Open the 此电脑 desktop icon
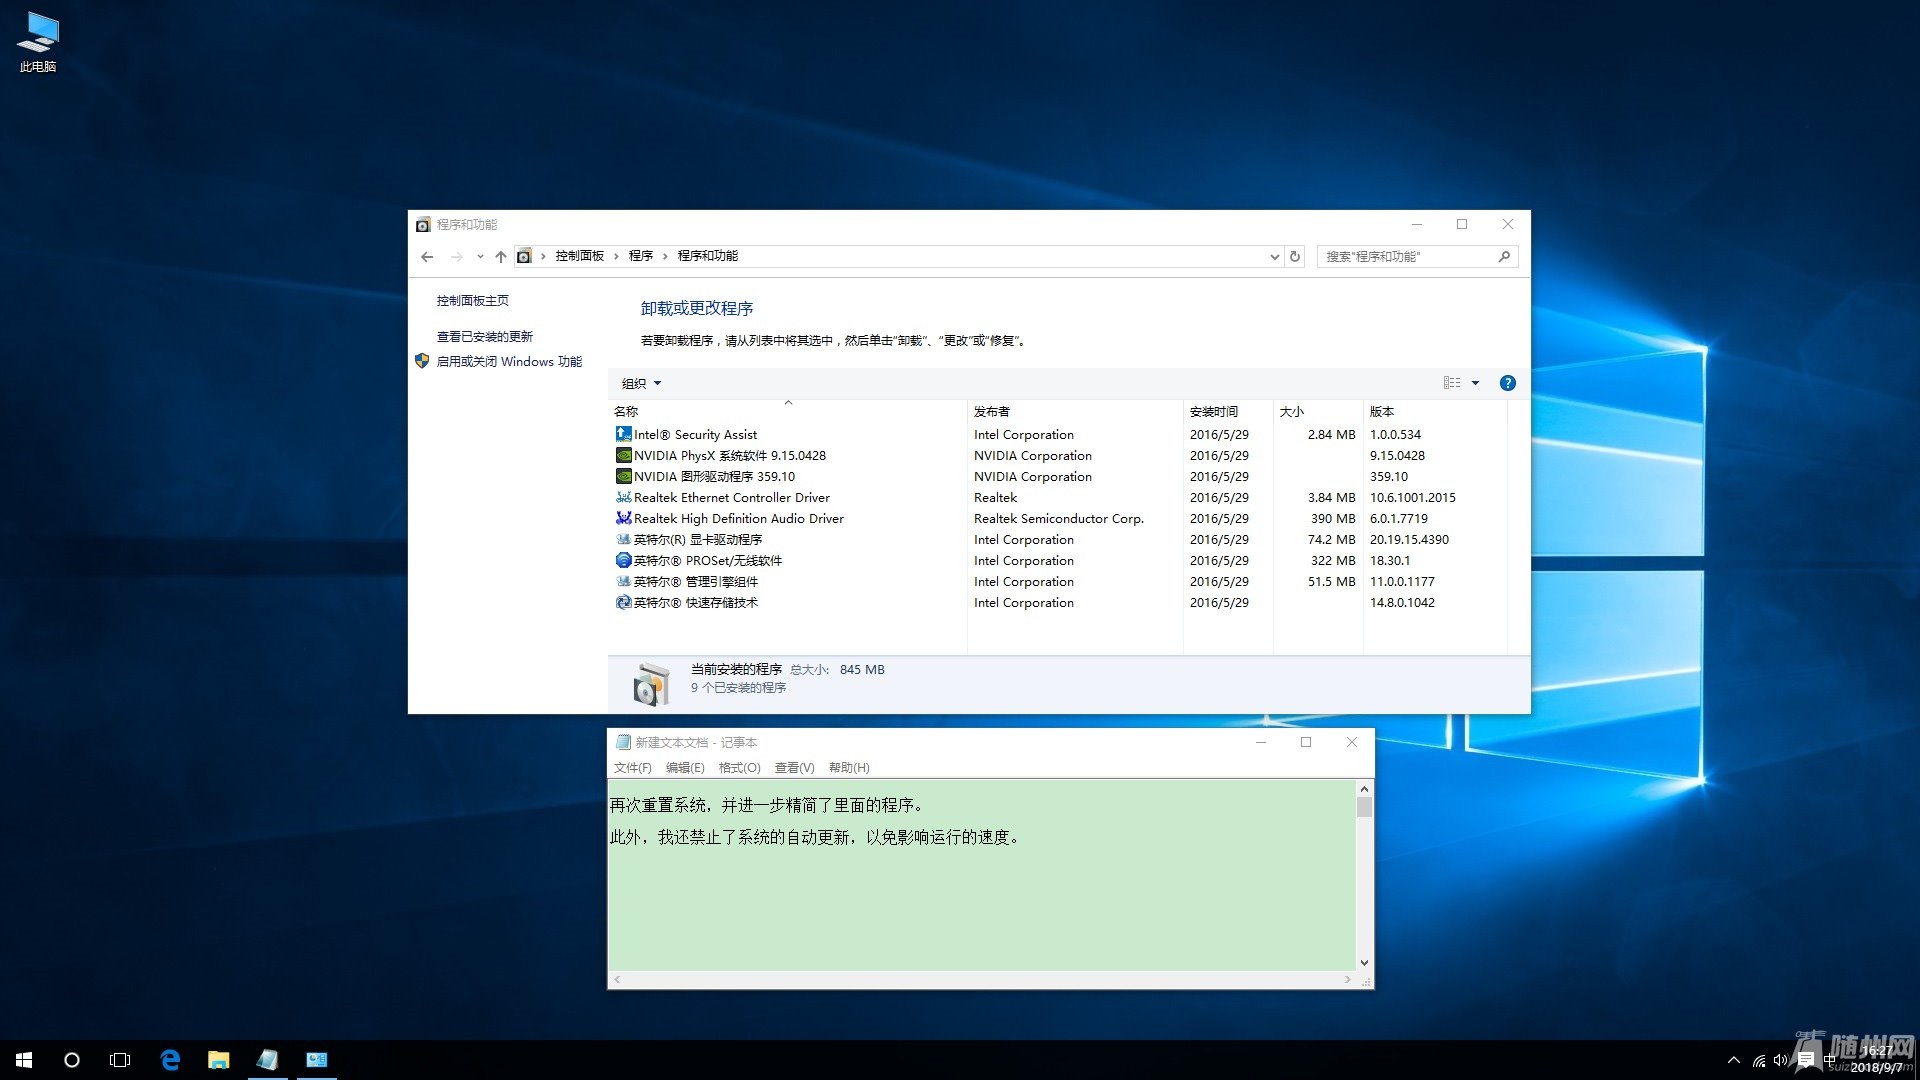This screenshot has width=1920, height=1080. click(x=38, y=42)
